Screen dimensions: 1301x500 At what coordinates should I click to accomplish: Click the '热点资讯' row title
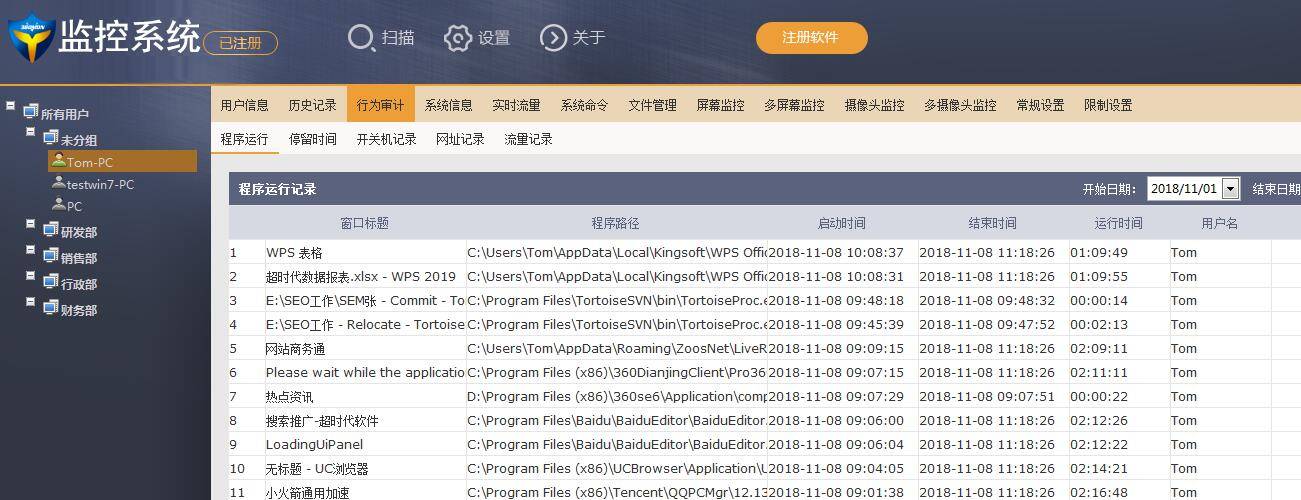pyautogui.click(x=289, y=397)
